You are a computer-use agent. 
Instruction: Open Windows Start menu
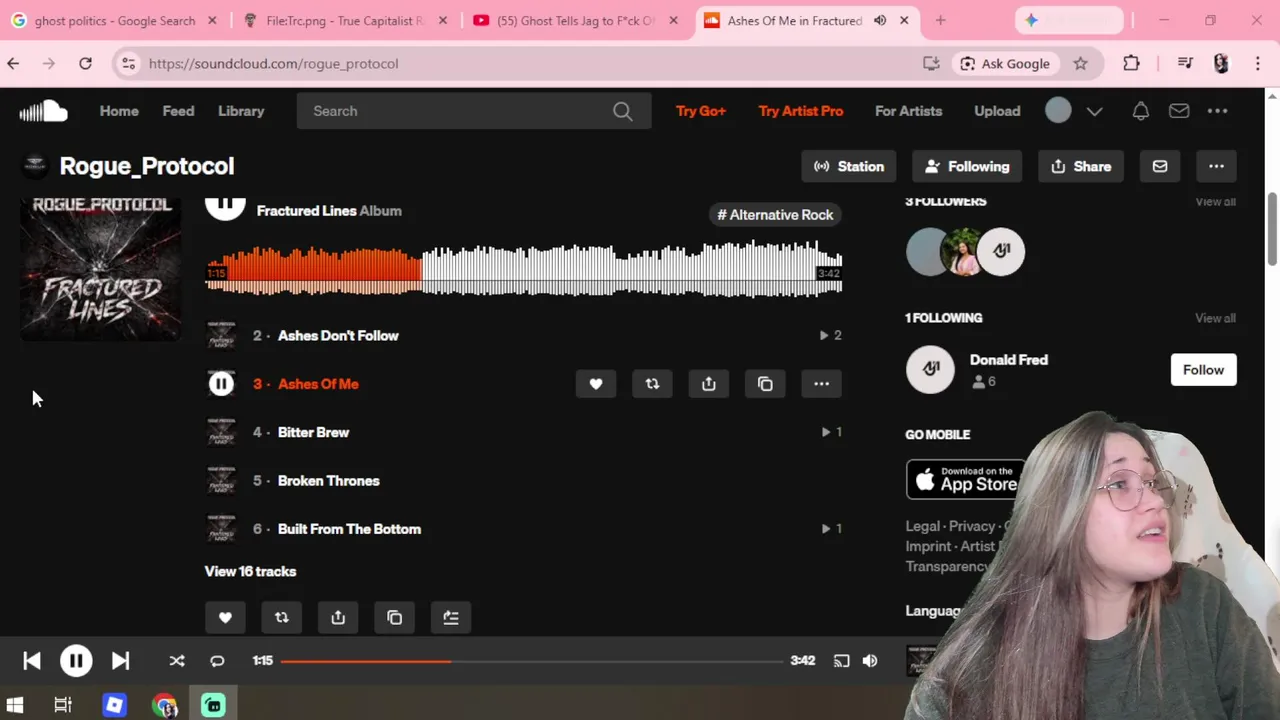tap(15, 705)
